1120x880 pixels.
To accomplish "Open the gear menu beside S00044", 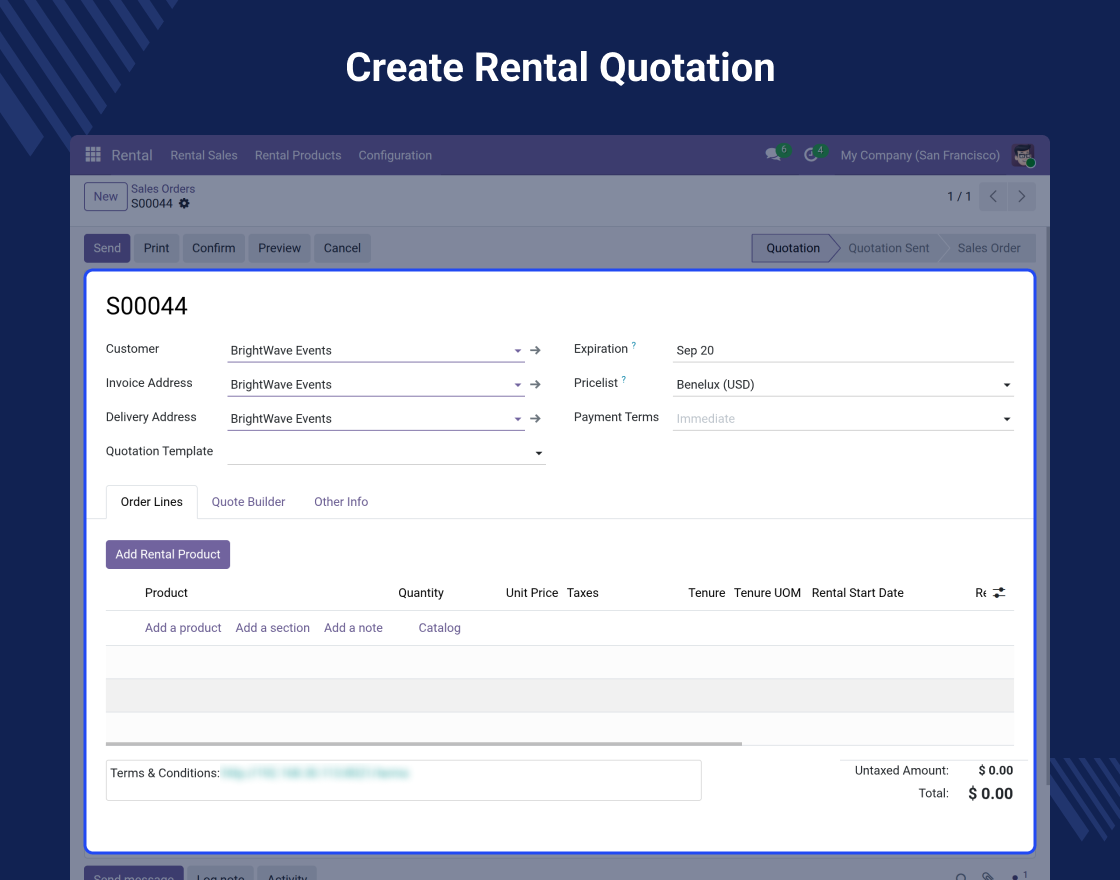I will (x=184, y=204).
